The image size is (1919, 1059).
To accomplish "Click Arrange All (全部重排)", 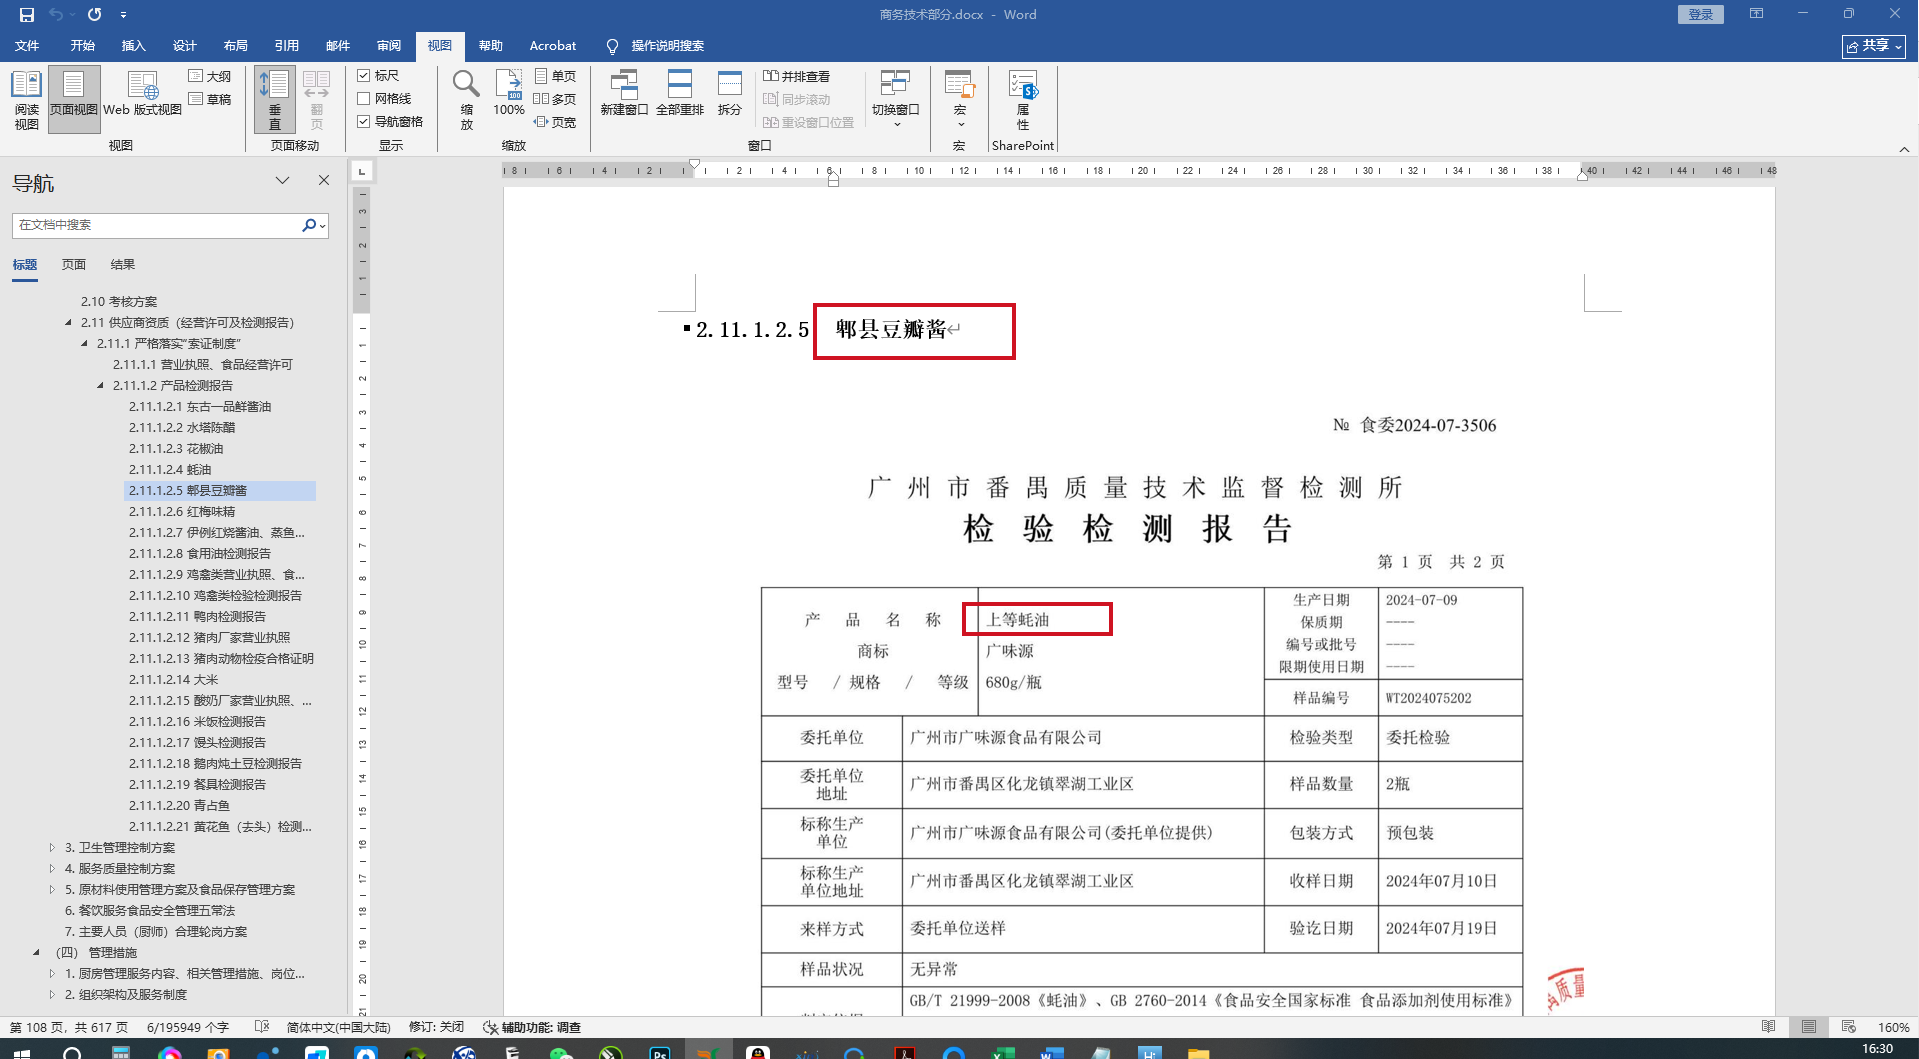I will tap(680, 93).
